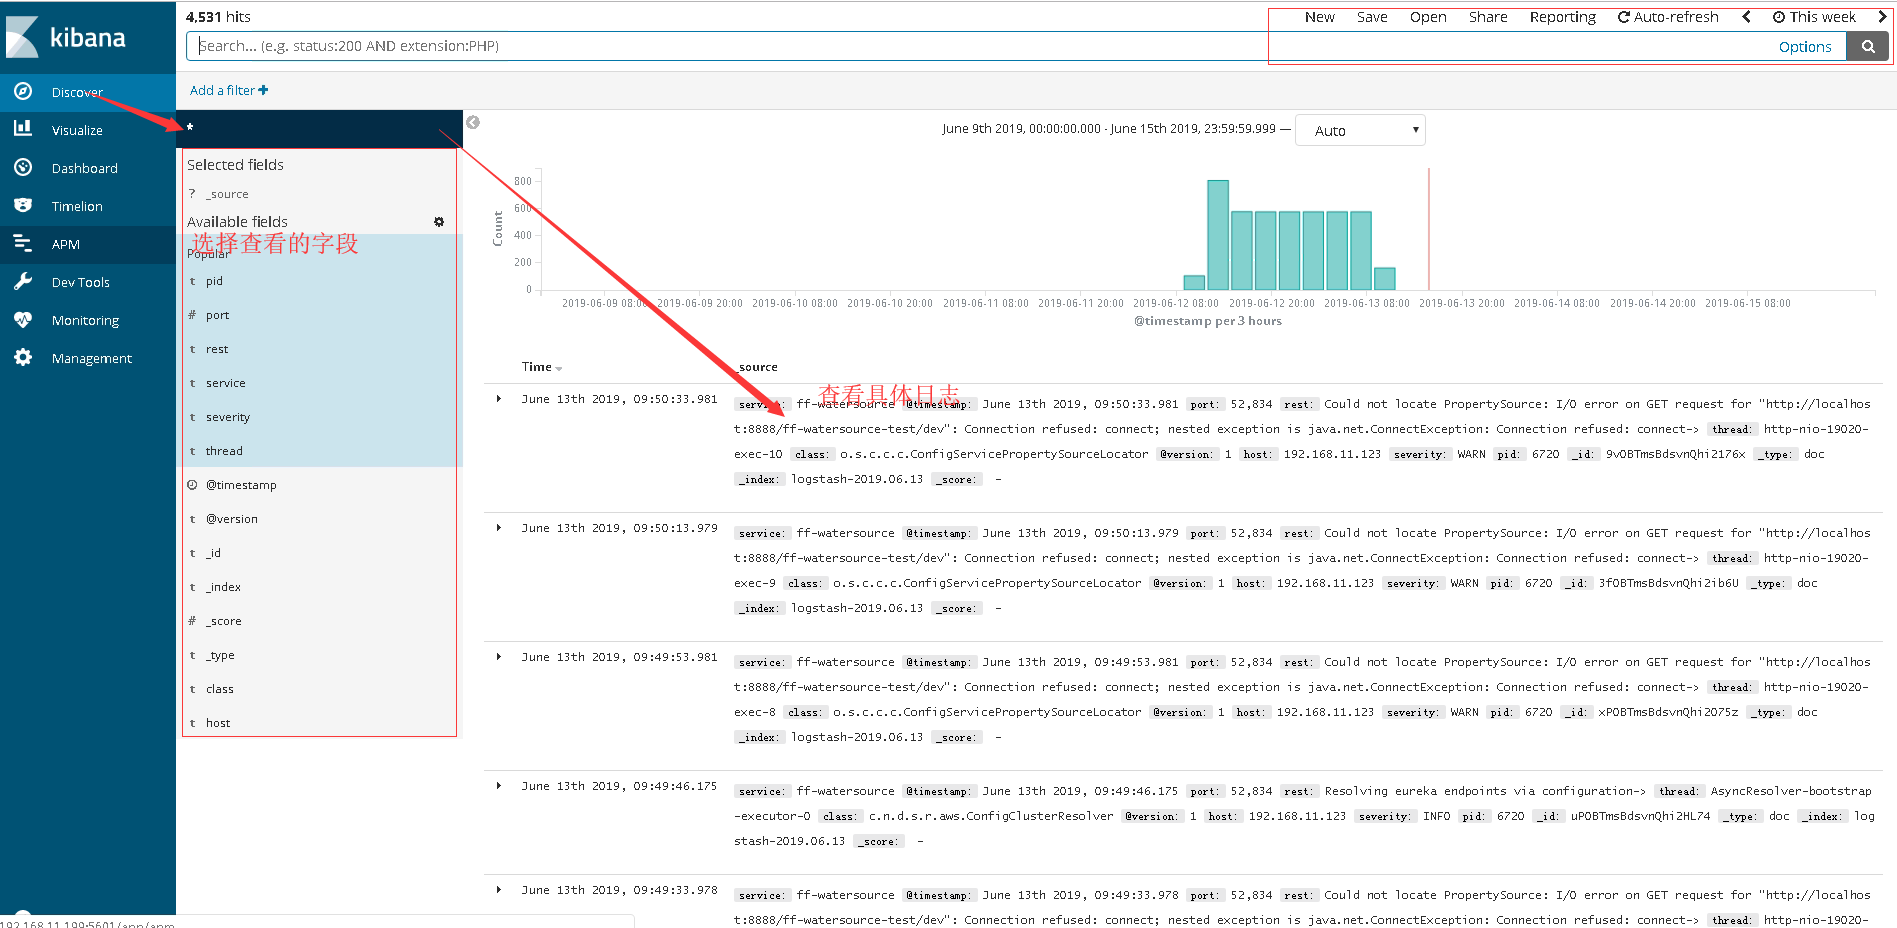The width and height of the screenshot is (1897, 928).
Task: Select the pid field
Action: 214,281
